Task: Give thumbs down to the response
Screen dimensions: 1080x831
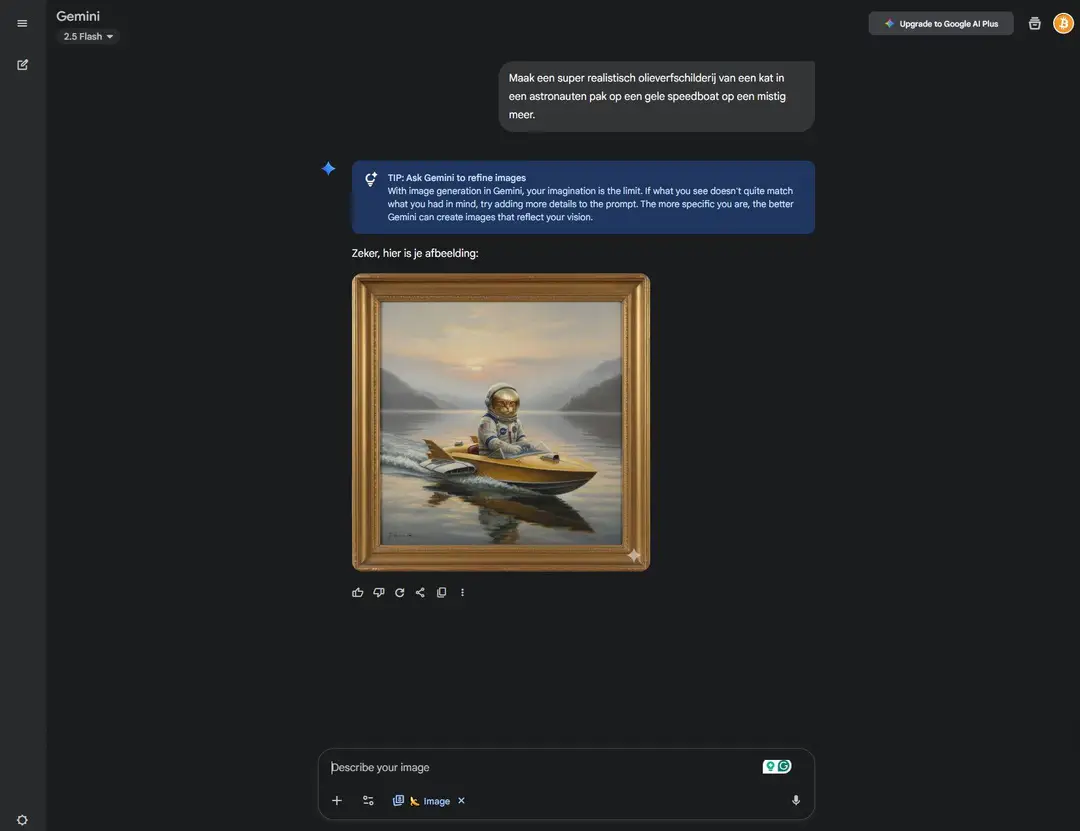Action: click(x=379, y=593)
